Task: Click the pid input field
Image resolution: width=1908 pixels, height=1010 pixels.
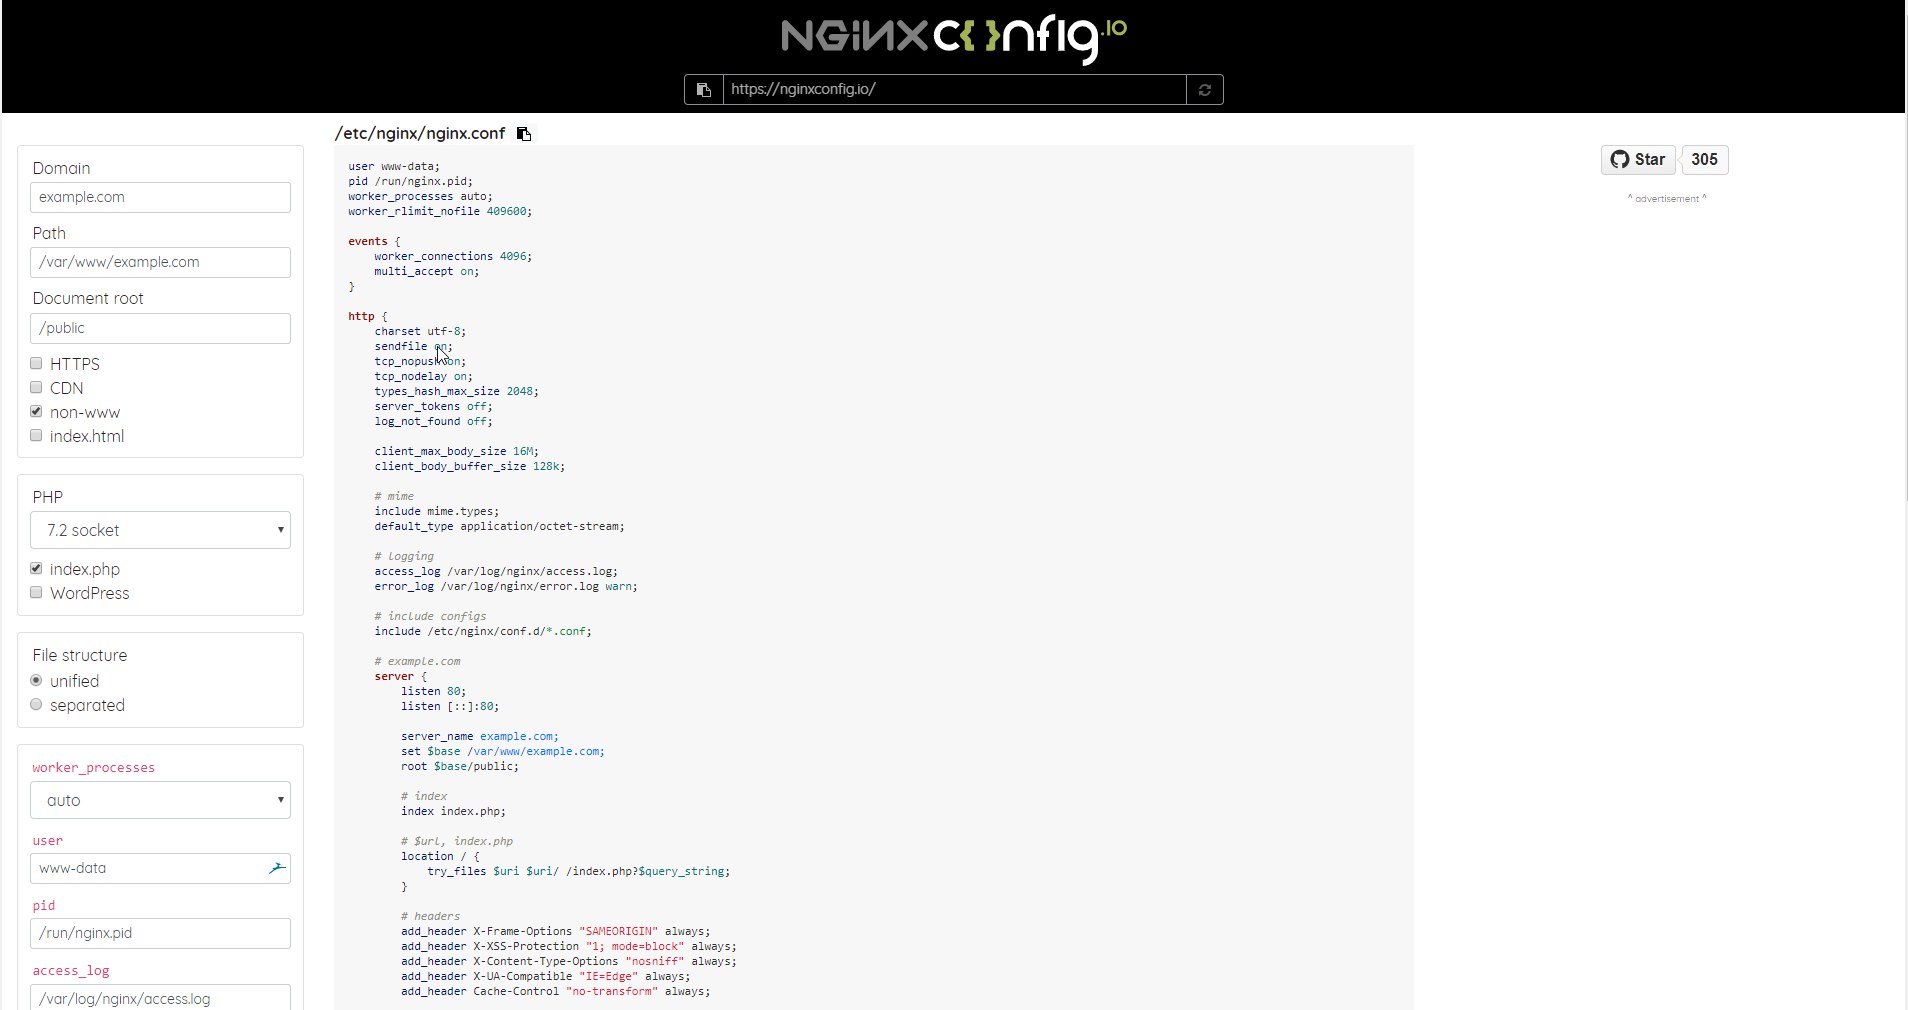Action: [x=160, y=933]
